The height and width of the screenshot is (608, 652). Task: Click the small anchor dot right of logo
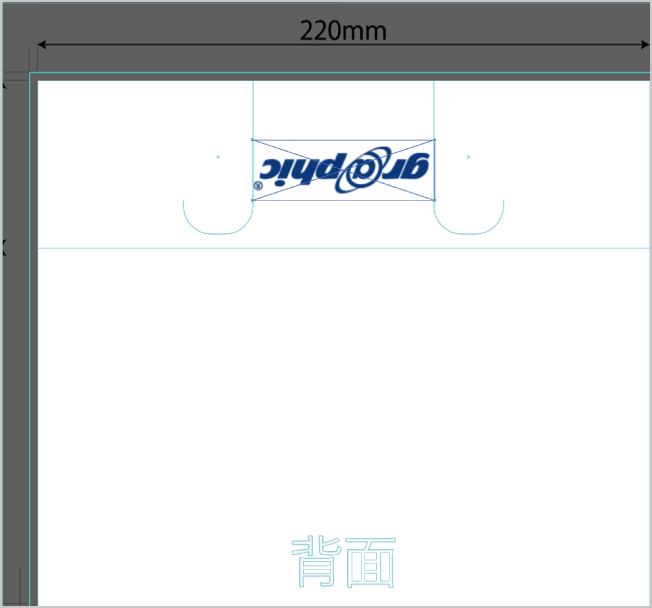pos(468,157)
